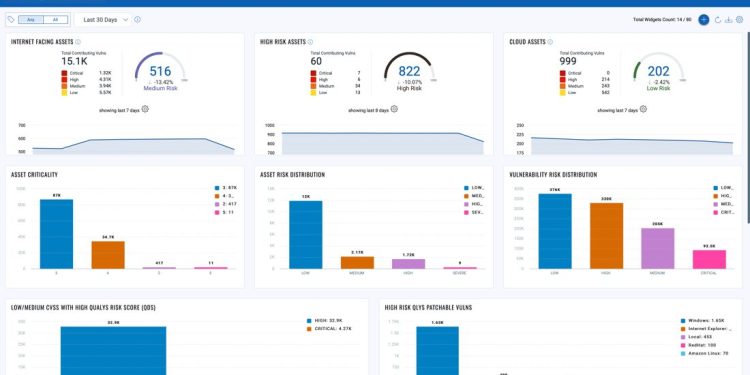750x375 pixels.
Task: Click the 32.9K bar in the QDS widget
Action: coord(113,351)
